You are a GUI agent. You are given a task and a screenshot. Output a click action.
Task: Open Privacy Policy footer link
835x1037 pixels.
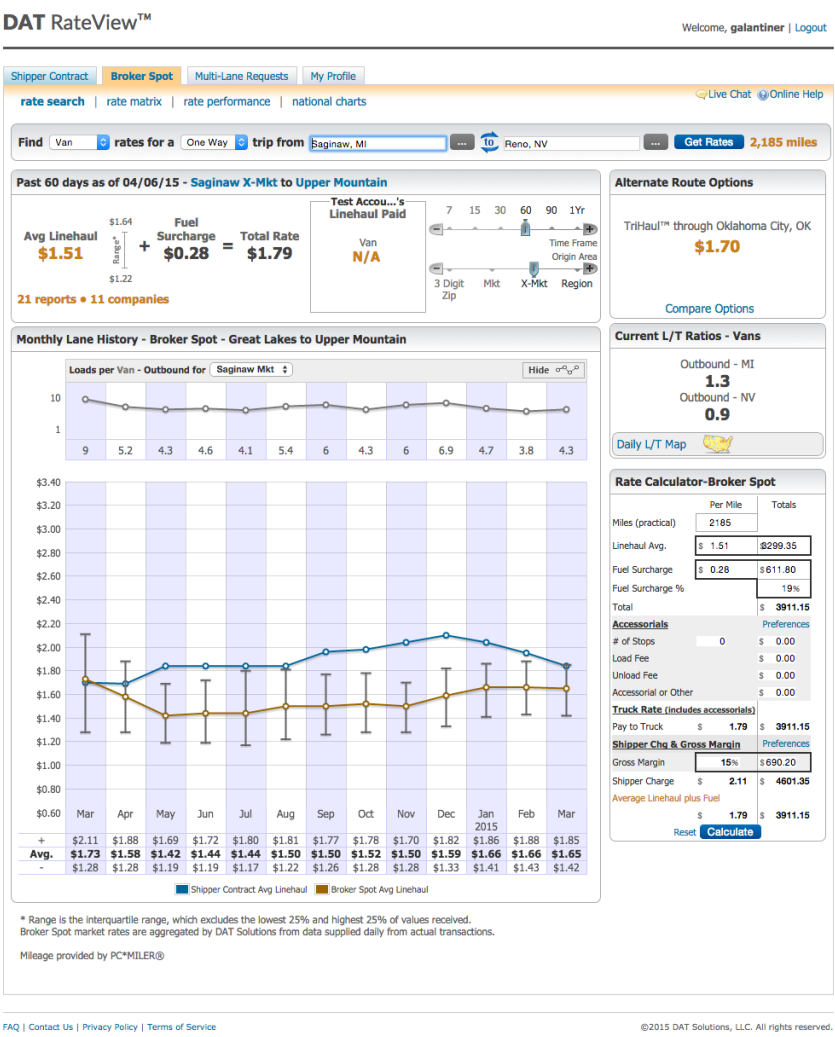click(110, 1027)
